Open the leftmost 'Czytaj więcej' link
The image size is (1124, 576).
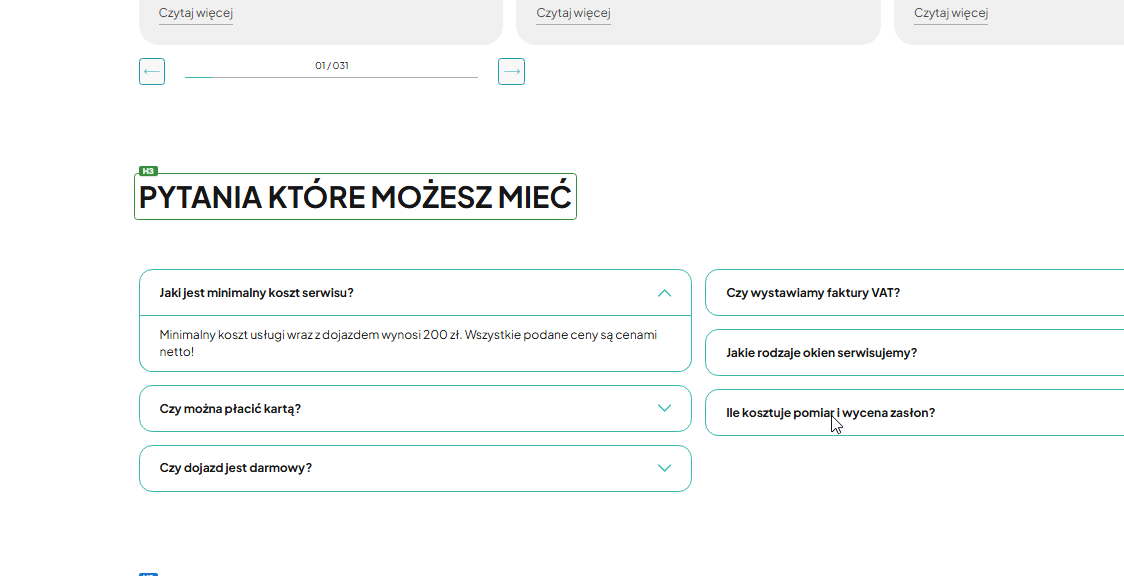pyautogui.click(x=196, y=13)
